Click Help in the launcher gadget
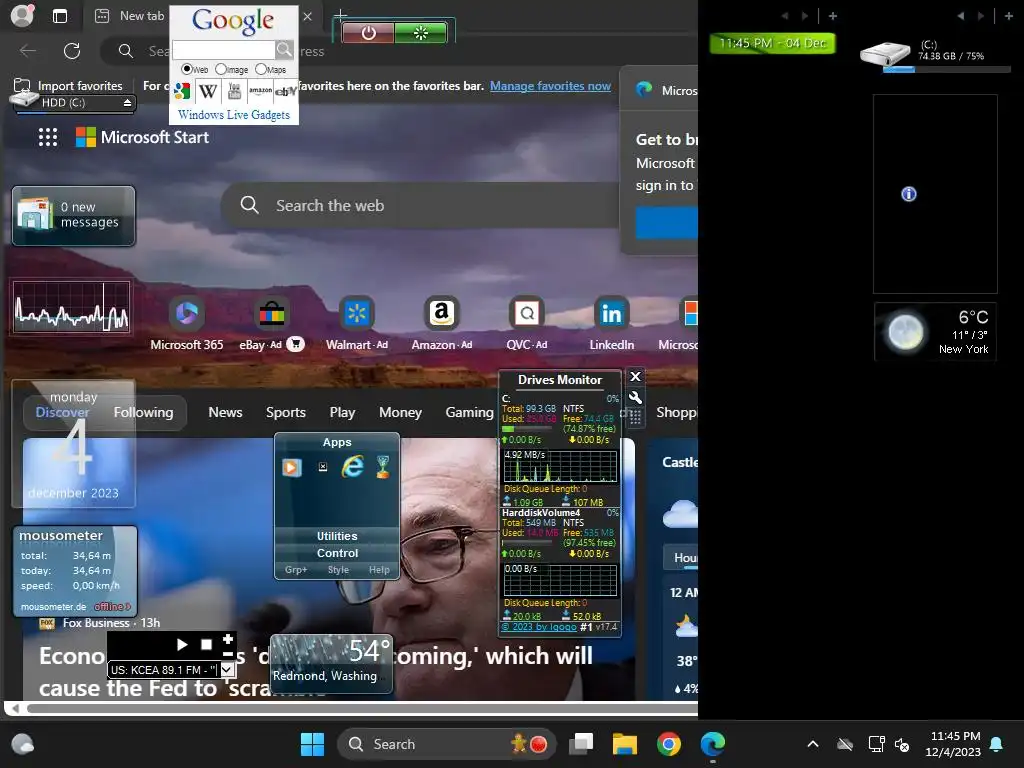The width and height of the screenshot is (1024, 768). (379, 569)
